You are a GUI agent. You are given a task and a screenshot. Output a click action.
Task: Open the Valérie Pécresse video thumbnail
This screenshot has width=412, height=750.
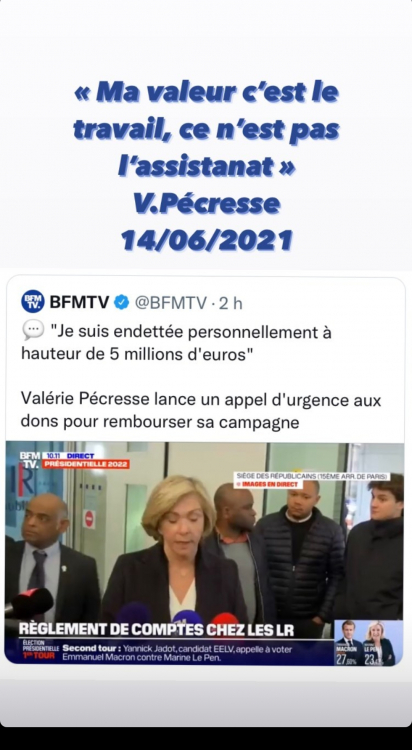[205, 553]
